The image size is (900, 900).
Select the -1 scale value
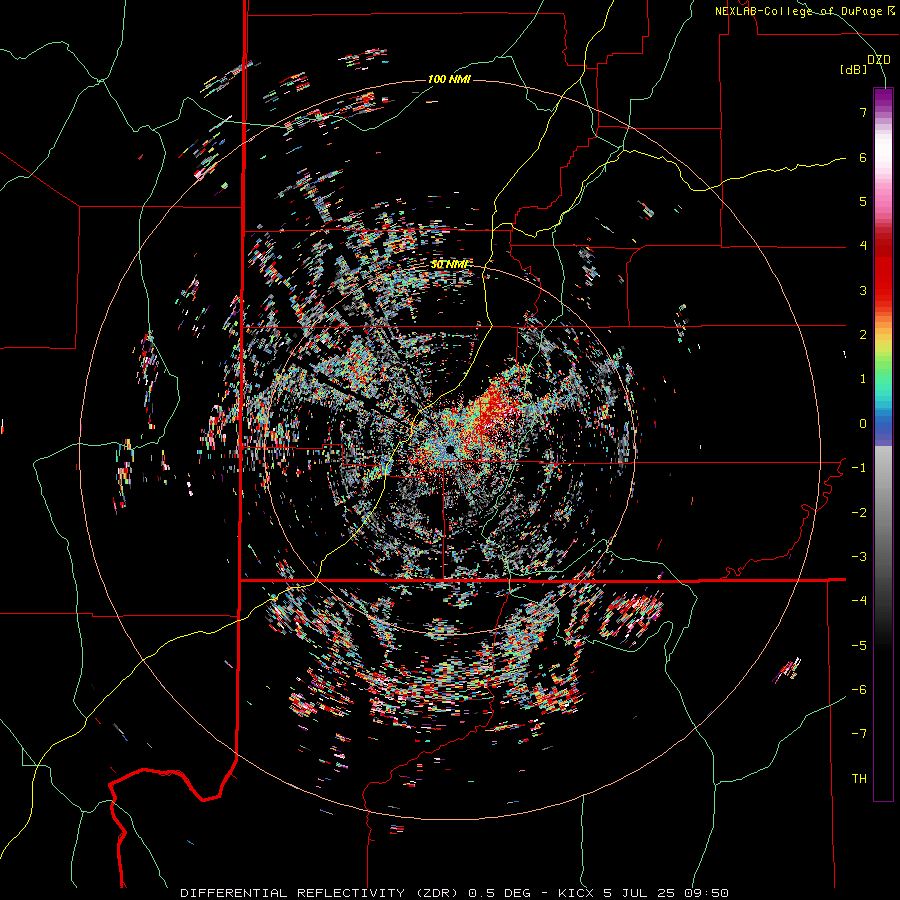click(859, 468)
